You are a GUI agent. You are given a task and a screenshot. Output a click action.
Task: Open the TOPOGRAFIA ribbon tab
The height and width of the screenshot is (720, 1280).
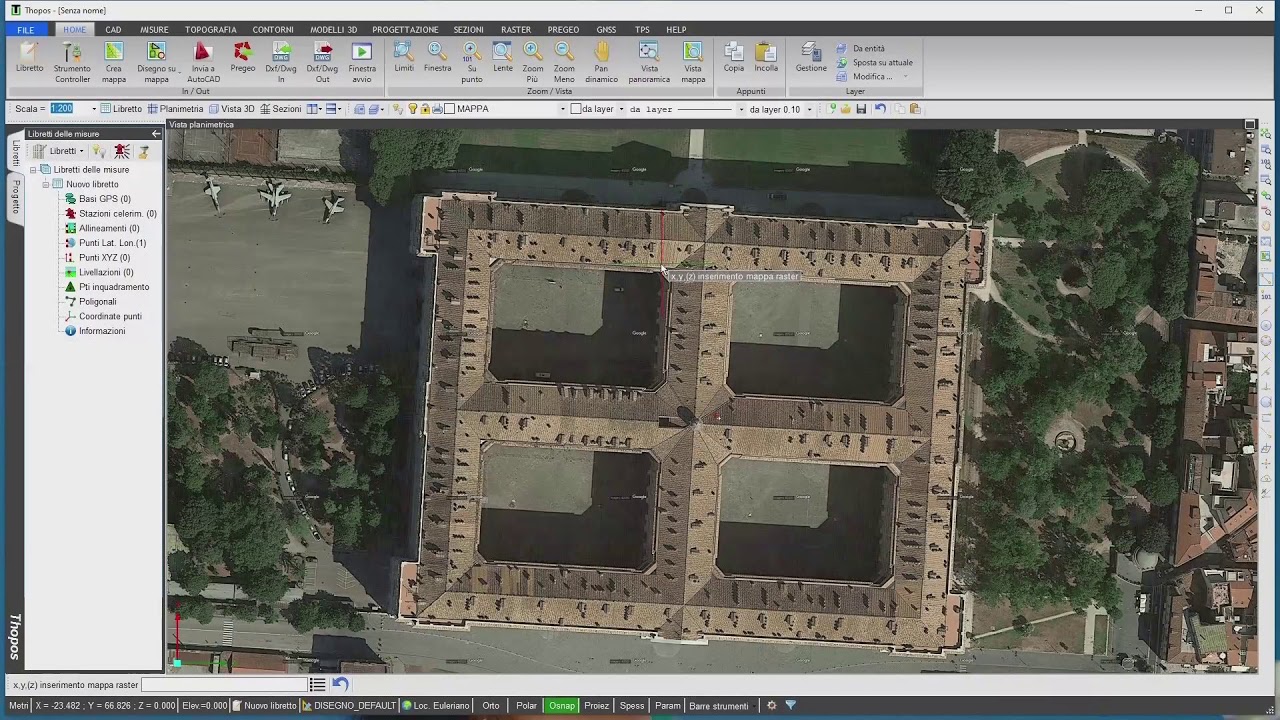(x=211, y=30)
